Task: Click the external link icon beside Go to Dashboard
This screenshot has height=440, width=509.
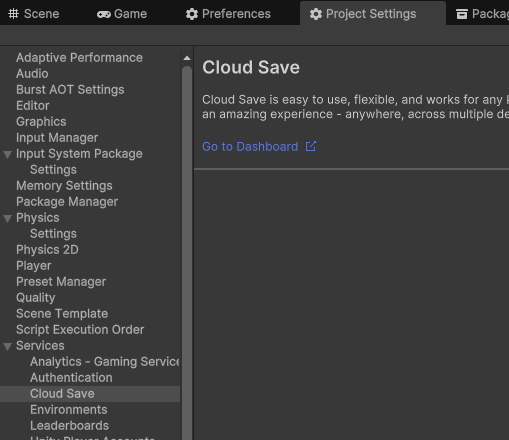Action: pyautogui.click(x=311, y=146)
